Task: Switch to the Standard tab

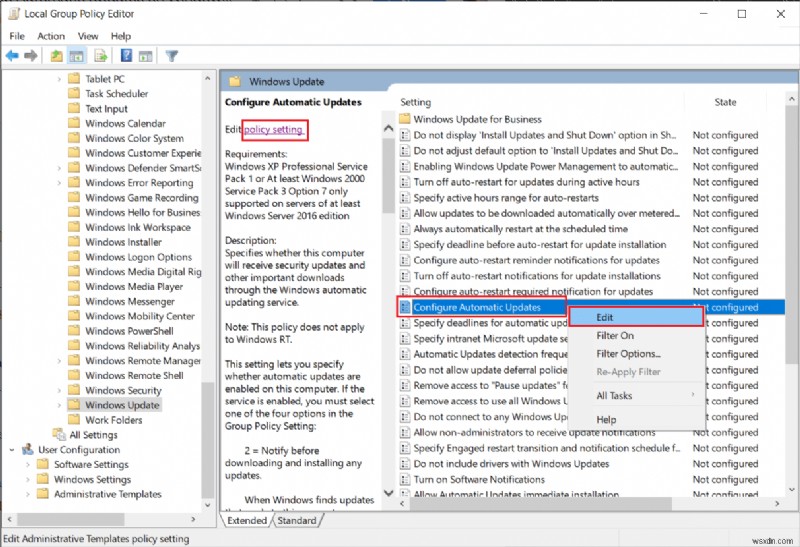Action: pos(297,520)
